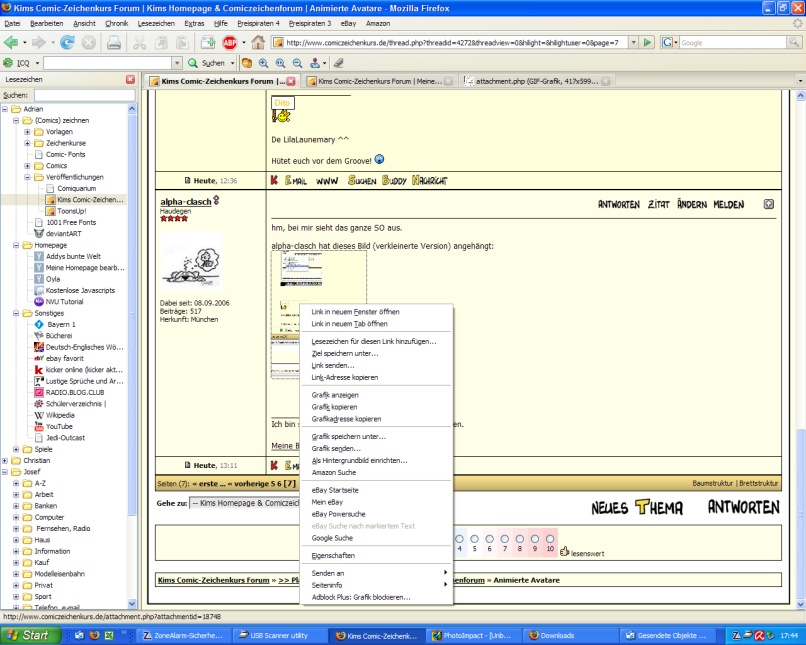Select rating radio button 10
Screen dimensions: 806x645
coord(549,538)
